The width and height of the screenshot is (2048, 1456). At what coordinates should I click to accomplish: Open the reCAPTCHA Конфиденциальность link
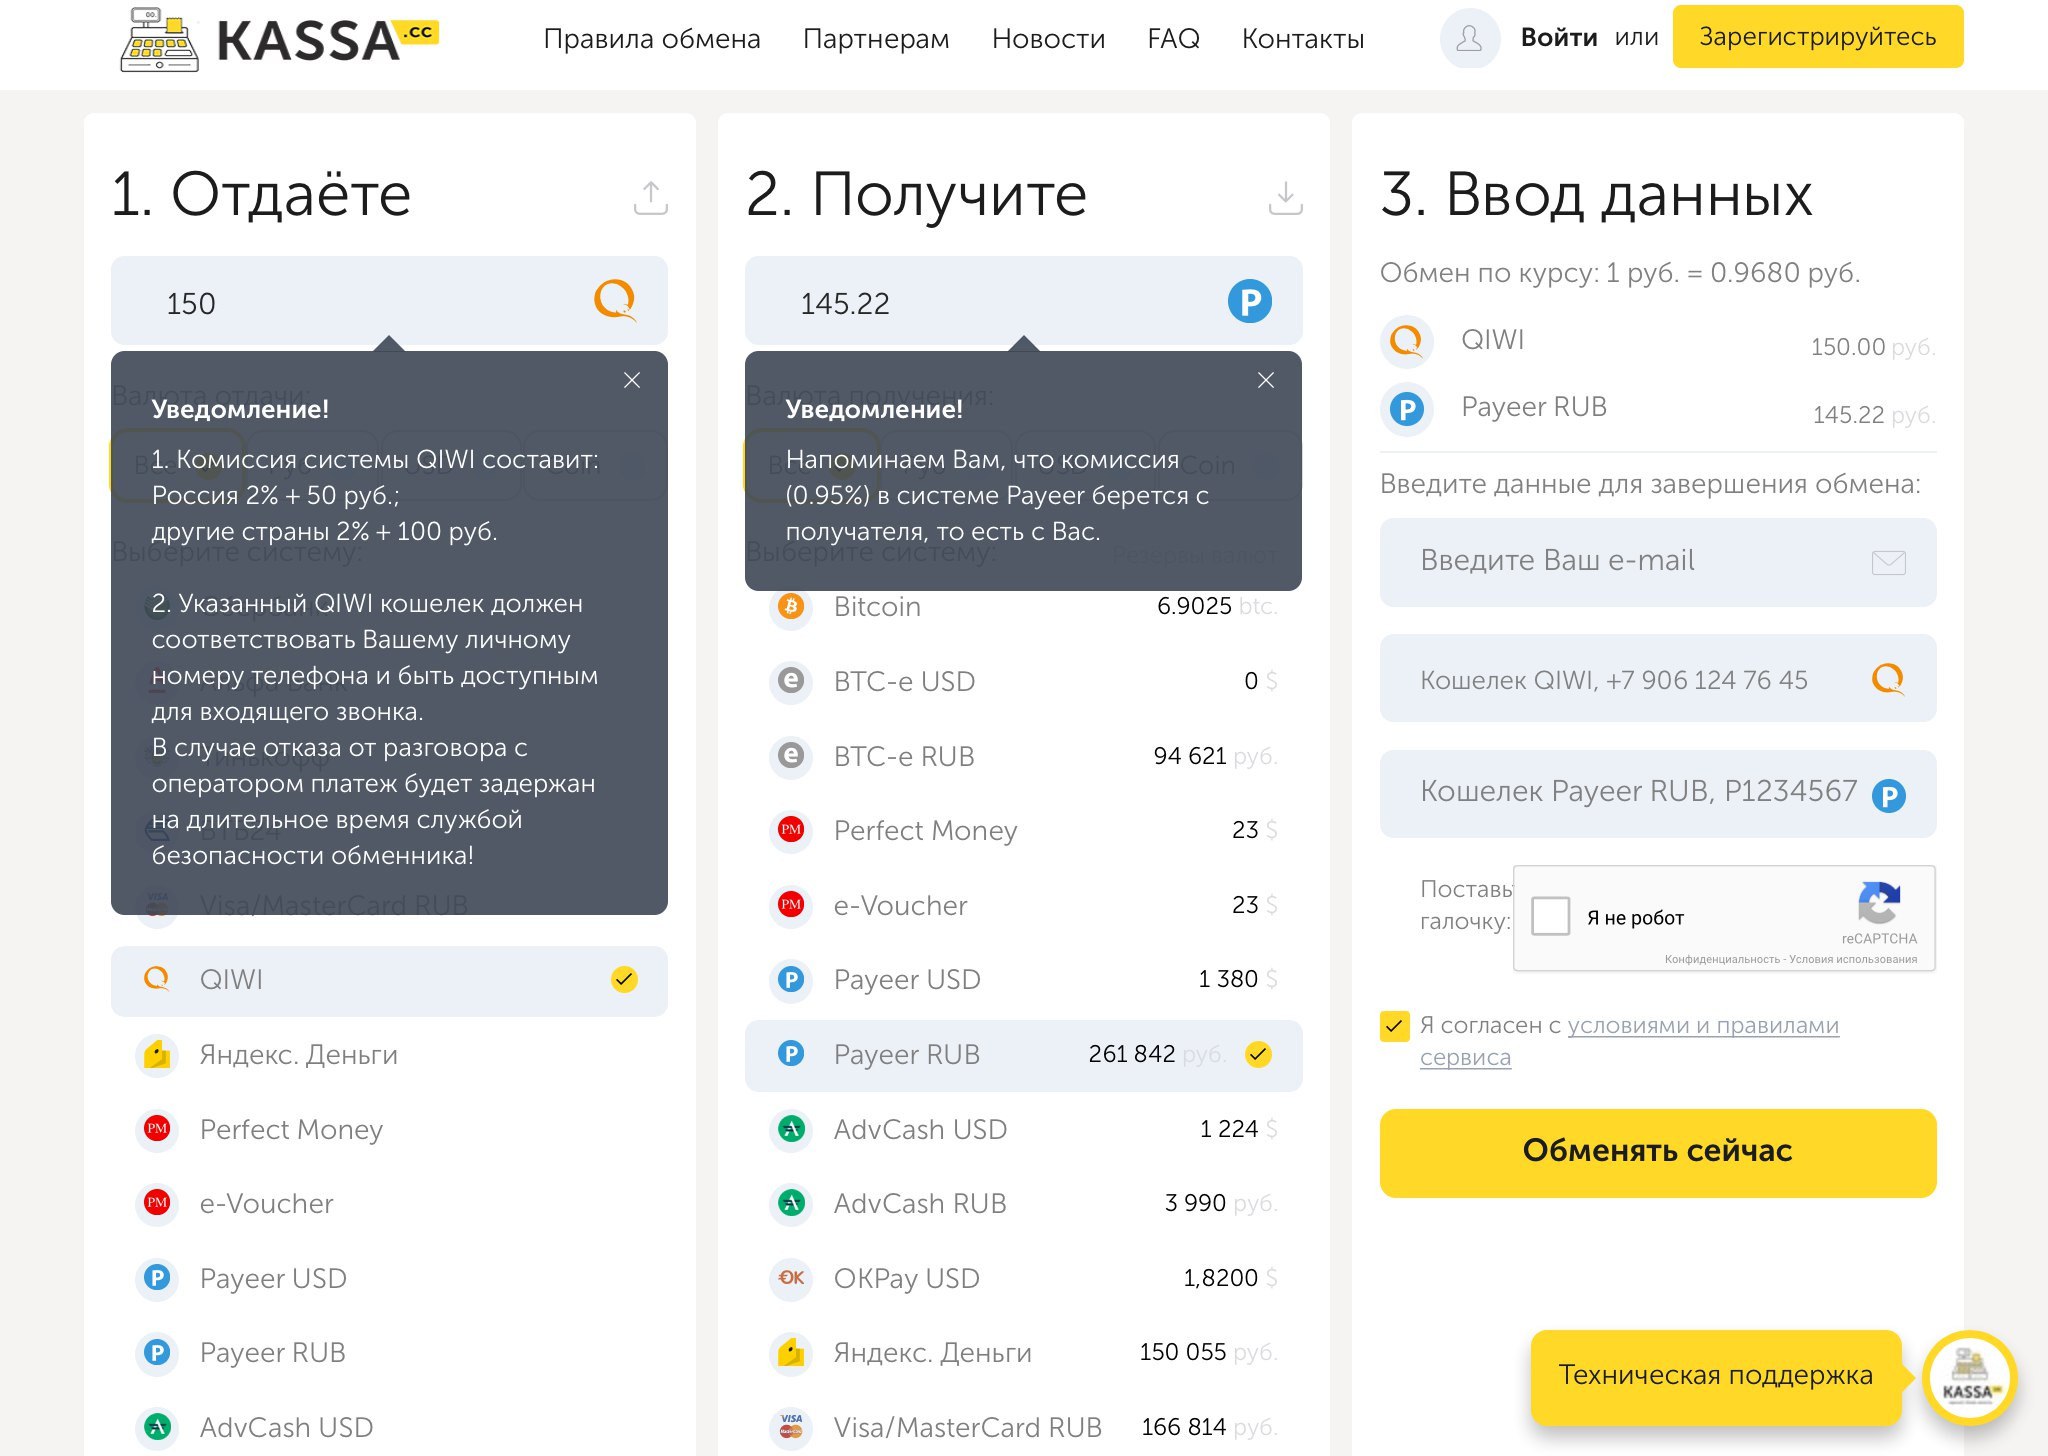pyautogui.click(x=1722, y=959)
